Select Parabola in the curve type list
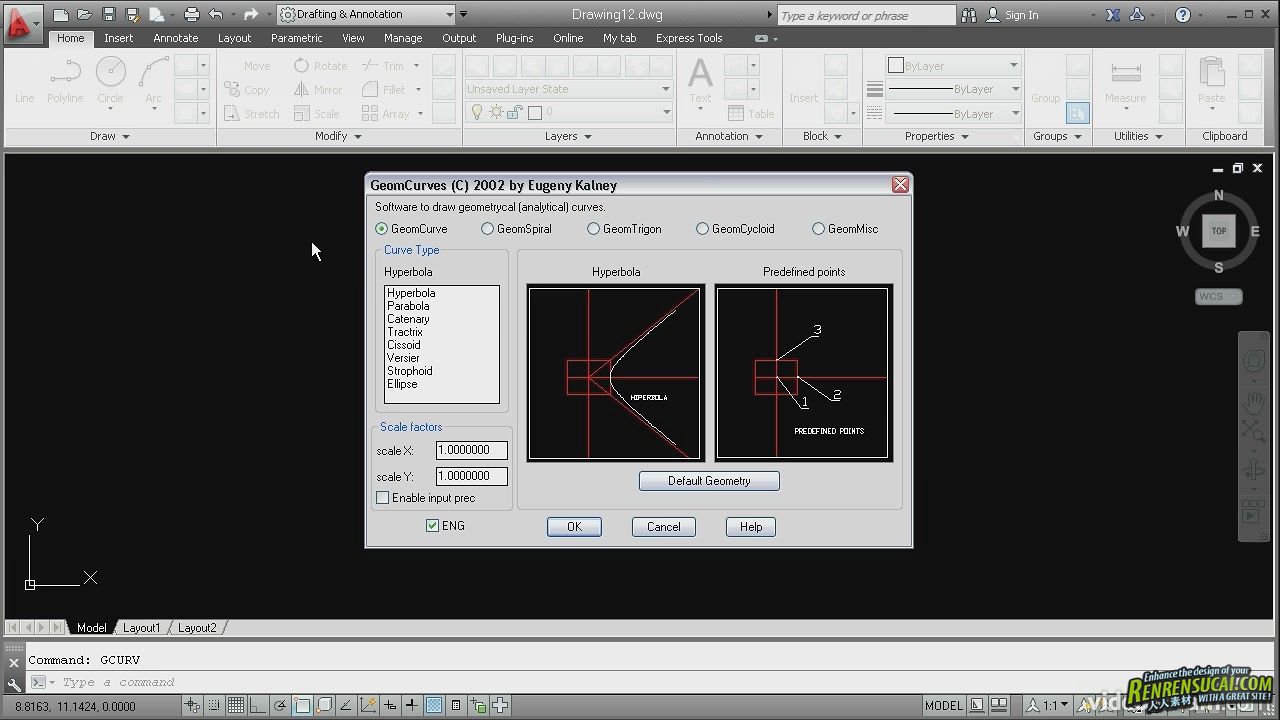This screenshot has height=720, width=1280. click(408, 306)
